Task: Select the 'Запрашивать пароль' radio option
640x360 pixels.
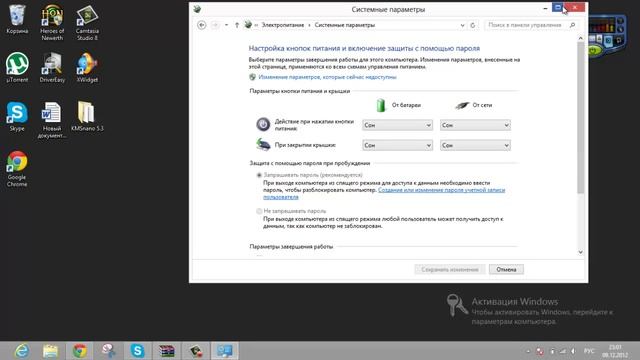Action: coord(259,175)
